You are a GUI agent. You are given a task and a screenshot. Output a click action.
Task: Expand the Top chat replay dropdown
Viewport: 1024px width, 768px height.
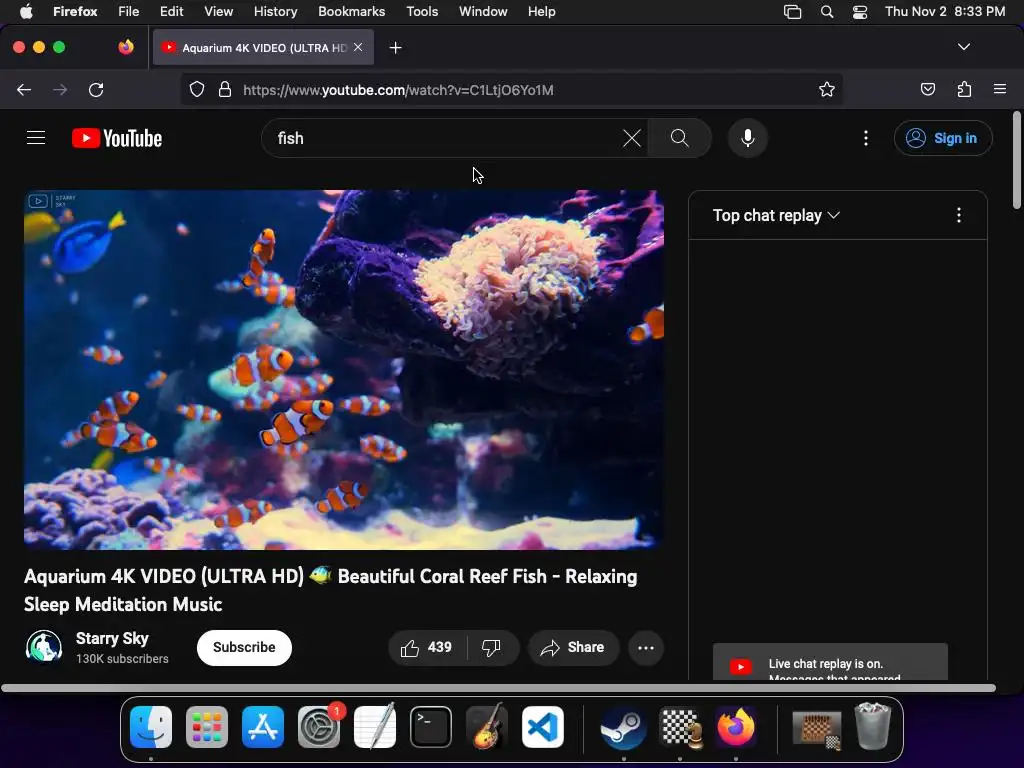click(776, 216)
